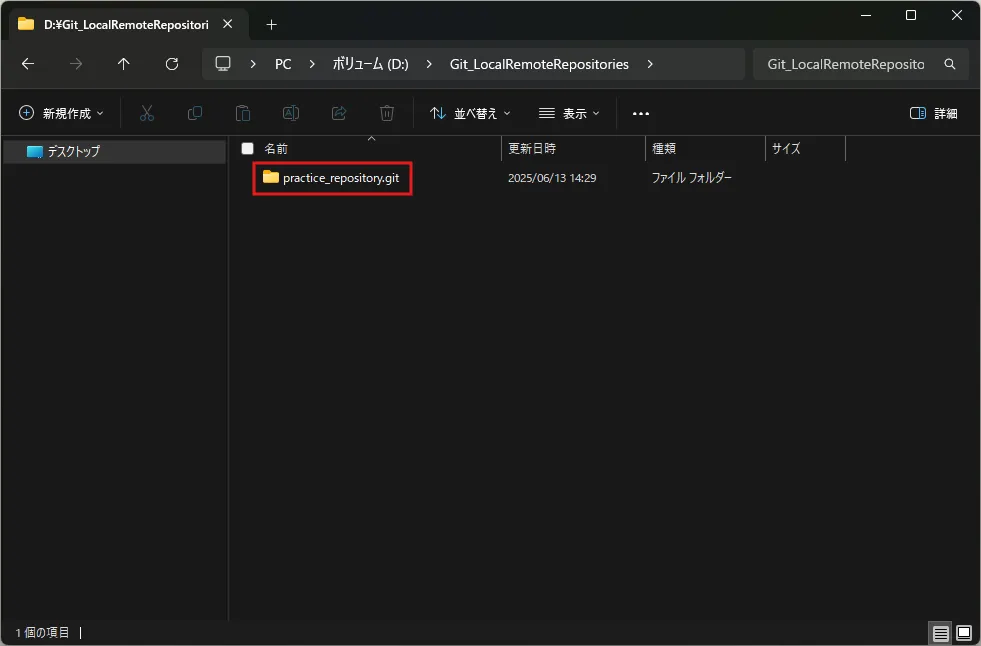This screenshot has width=981, height=646.
Task: Click the 1 個の項目 status text
Action: (x=42, y=633)
